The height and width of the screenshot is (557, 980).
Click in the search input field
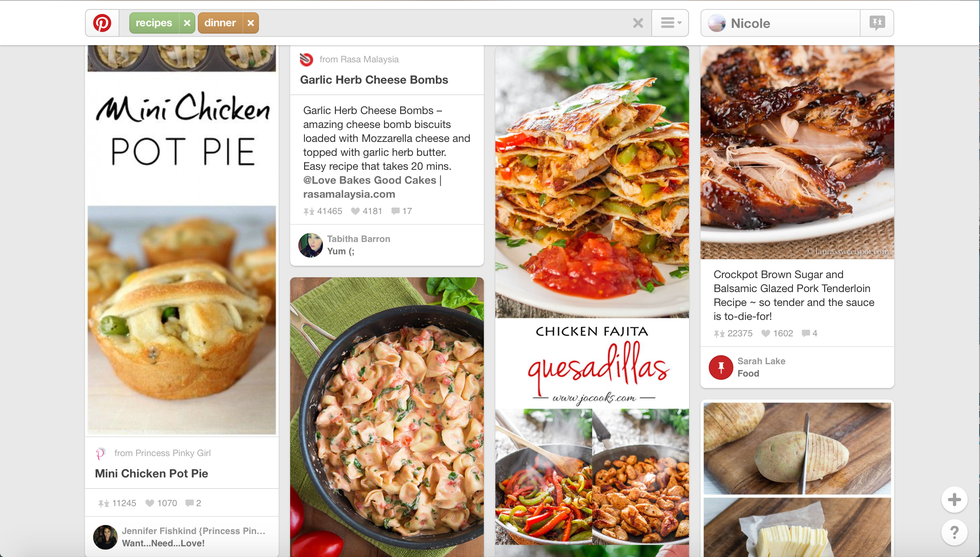click(x=442, y=23)
